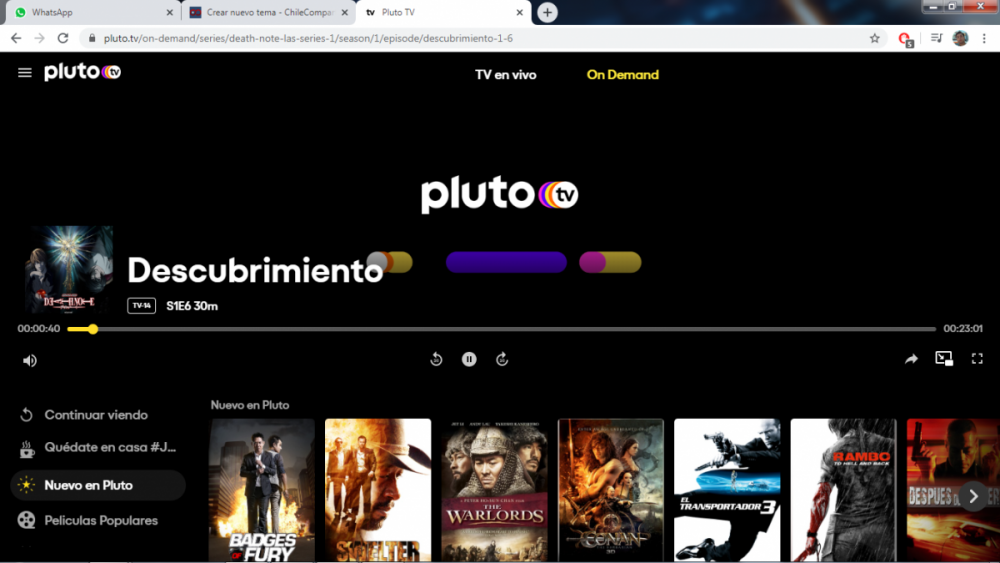The image size is (1000, 563).
Task: Open Chrome three-dot menu
Action: click(x=984, y=38)
